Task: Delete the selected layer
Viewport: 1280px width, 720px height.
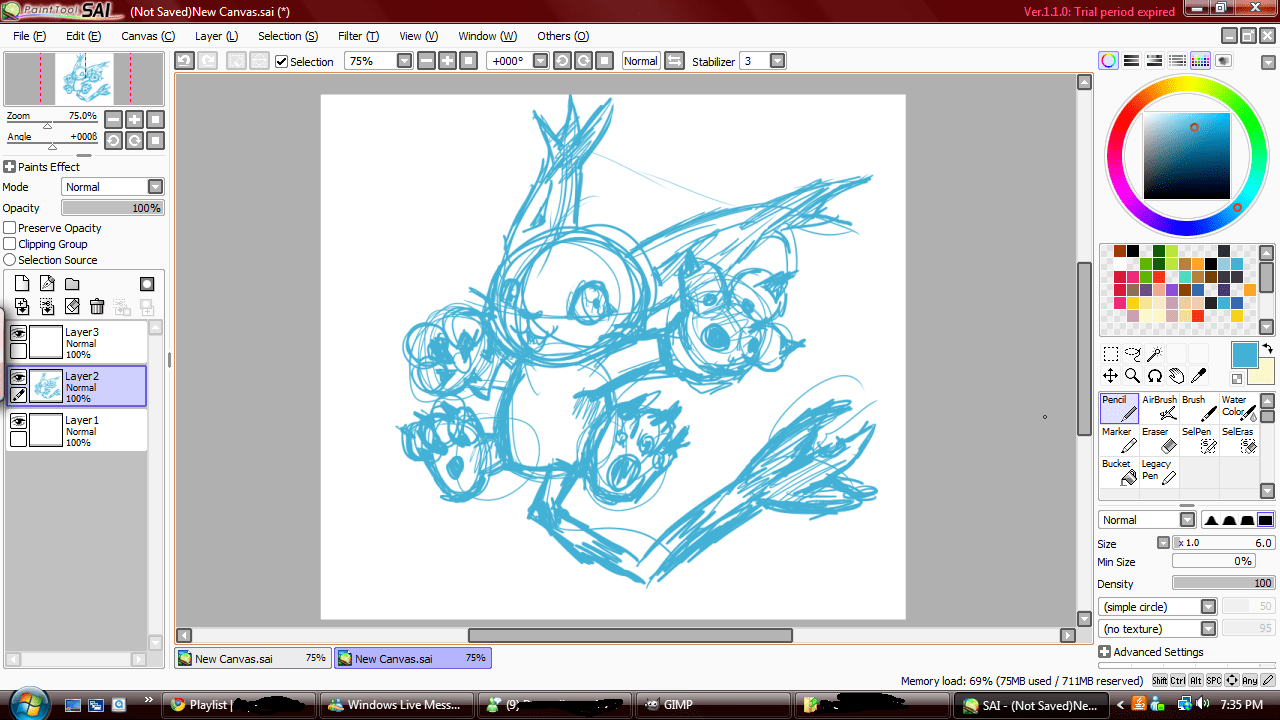Action: coord(97,307)
